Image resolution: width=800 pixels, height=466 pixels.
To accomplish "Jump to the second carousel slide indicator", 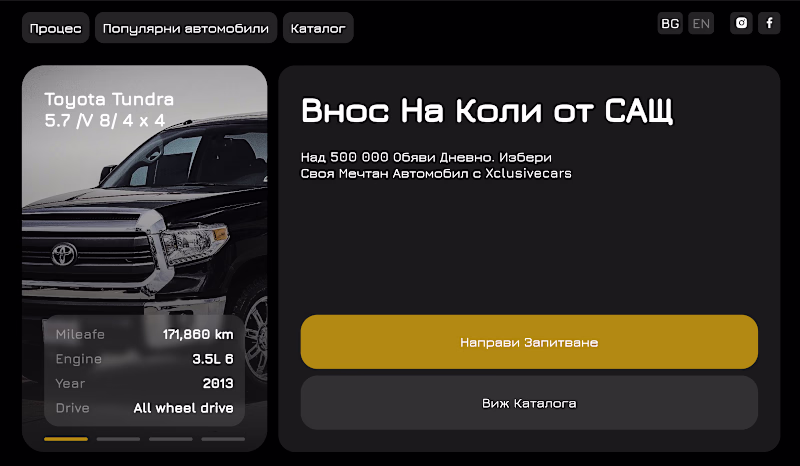I will (x=118, y=439).
